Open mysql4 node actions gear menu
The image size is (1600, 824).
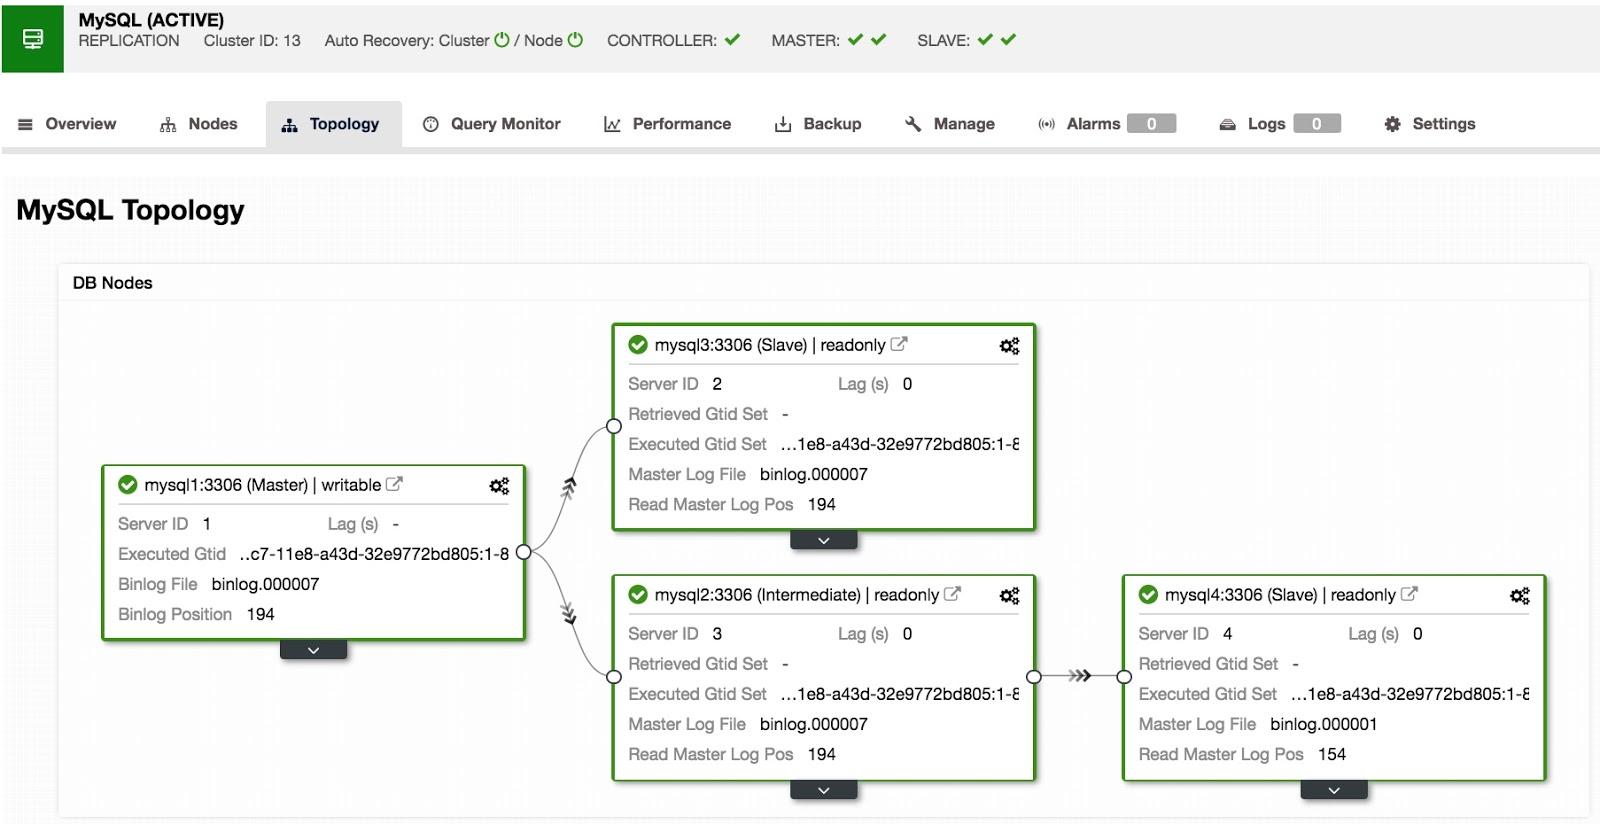1519,596
